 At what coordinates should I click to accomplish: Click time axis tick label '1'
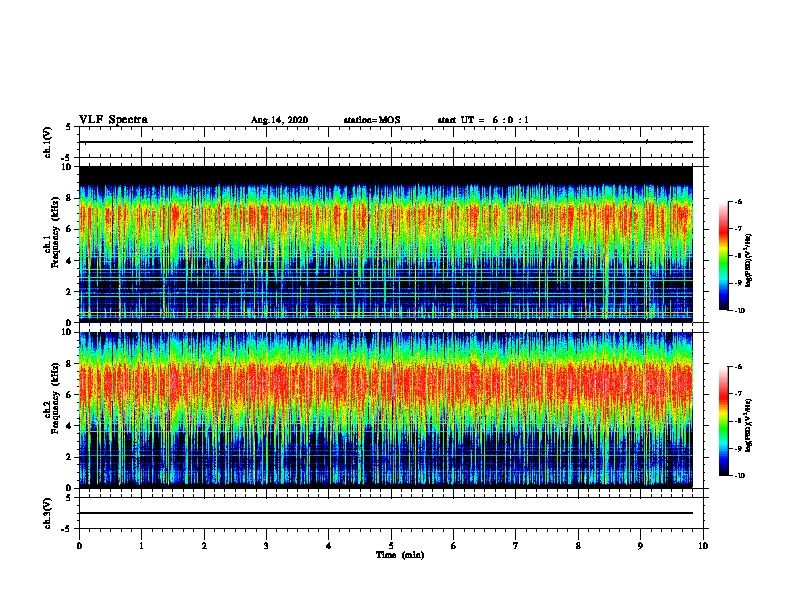tap(141, 546)
